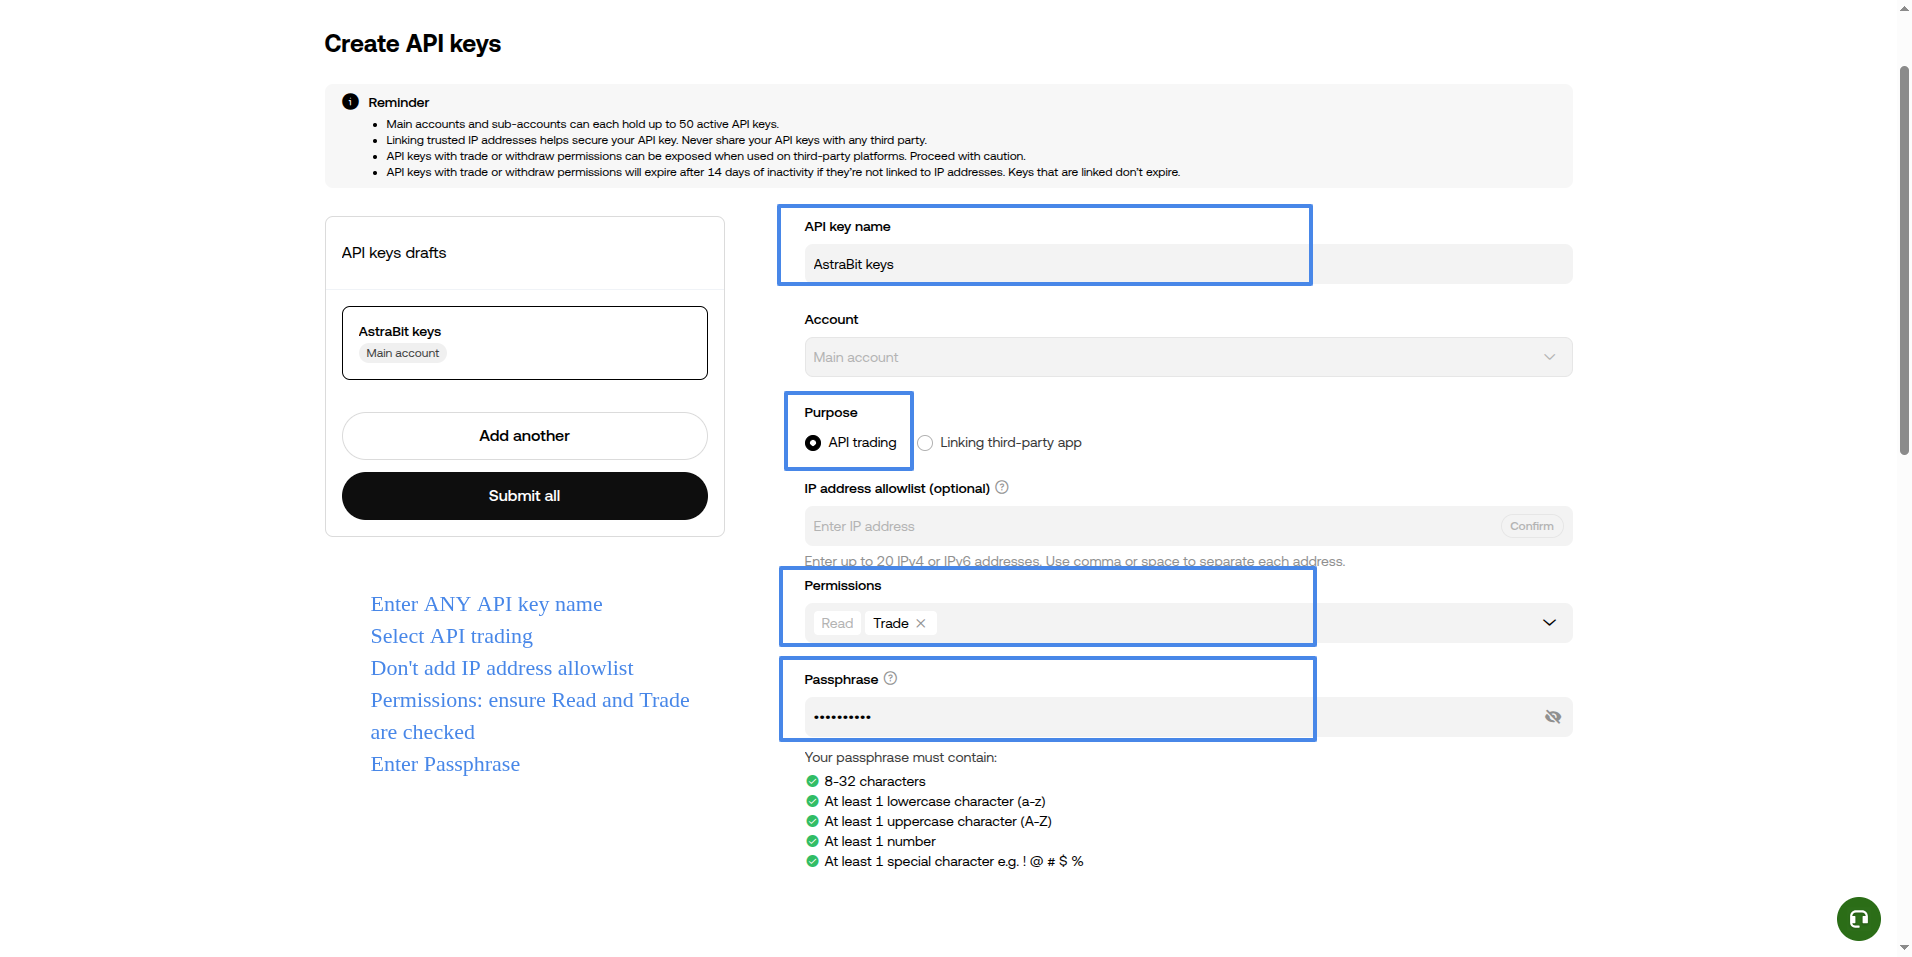Select the API trading radio button
This screenshot has width=1912, height=957.
click(813, 443)
